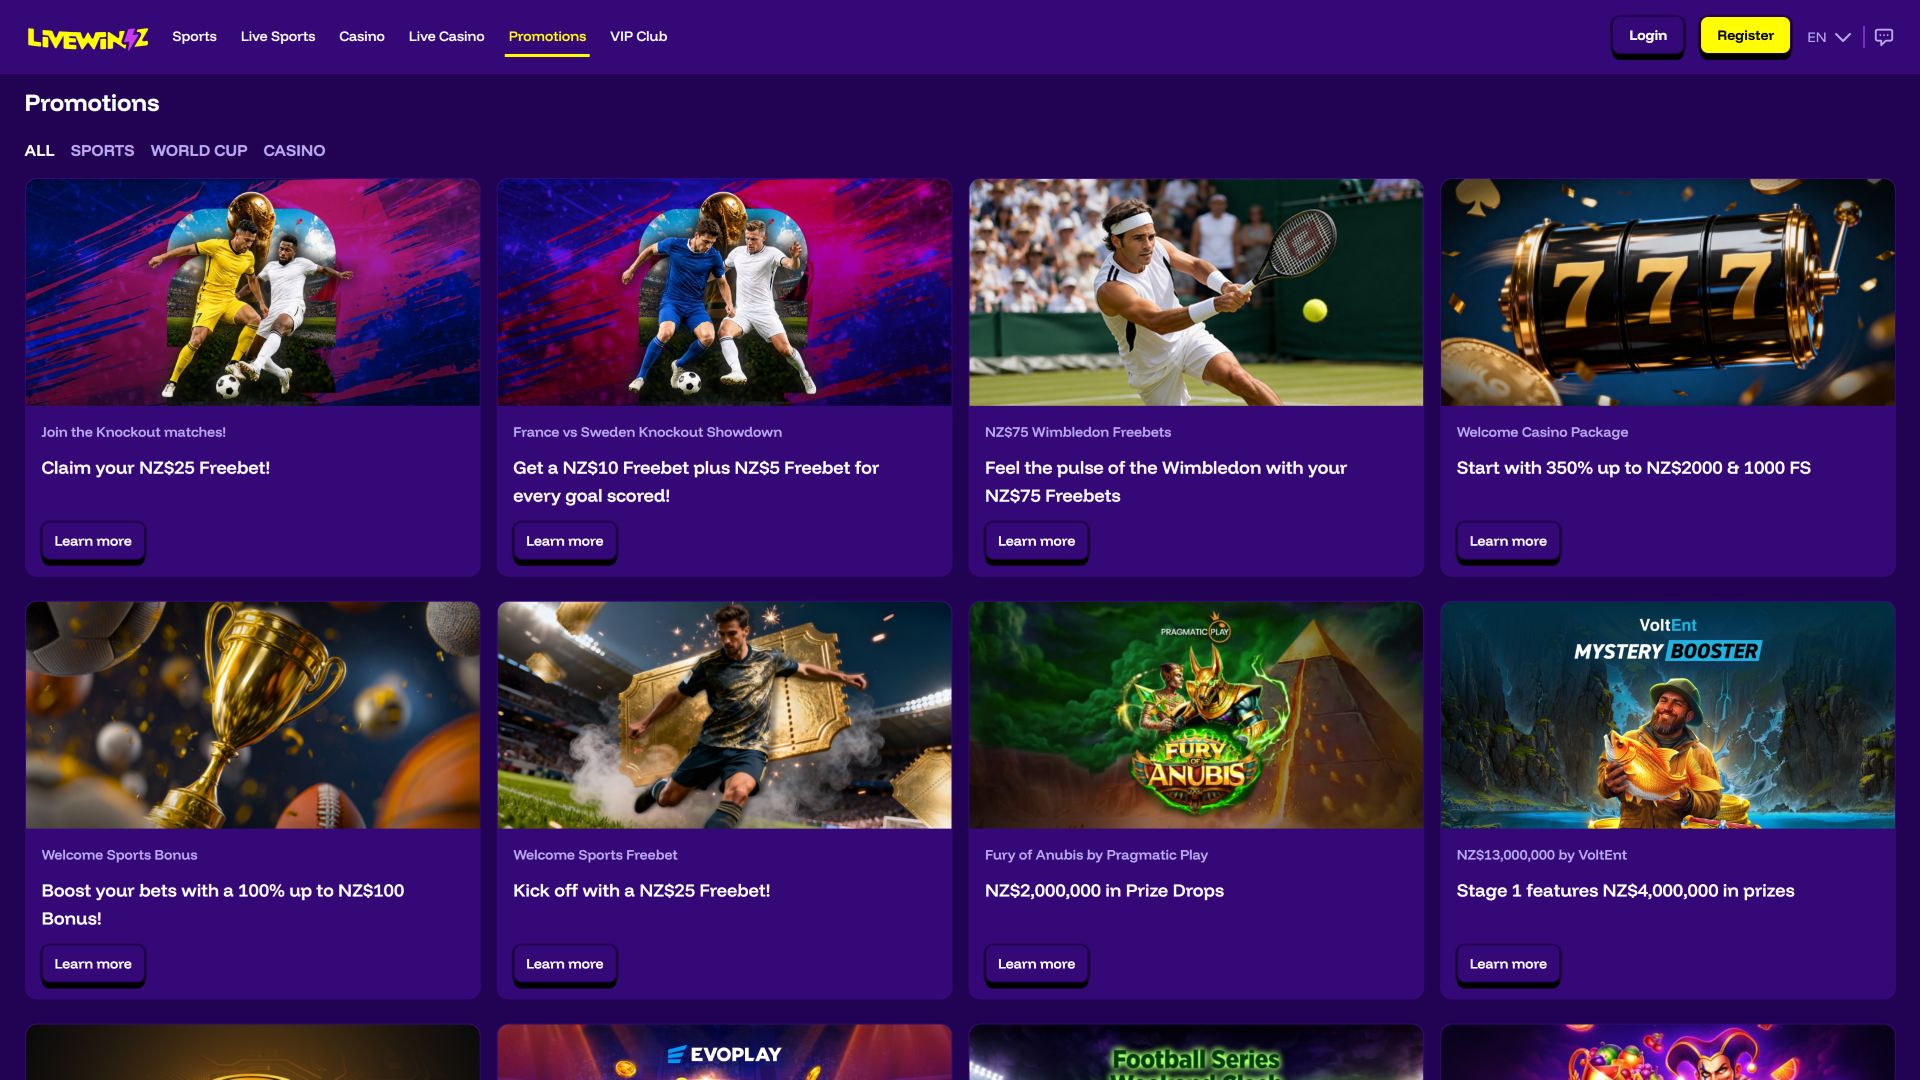Screen dimensions: 1920x1080
Task: Open the Casino navigation item
Action: [362, 36]
